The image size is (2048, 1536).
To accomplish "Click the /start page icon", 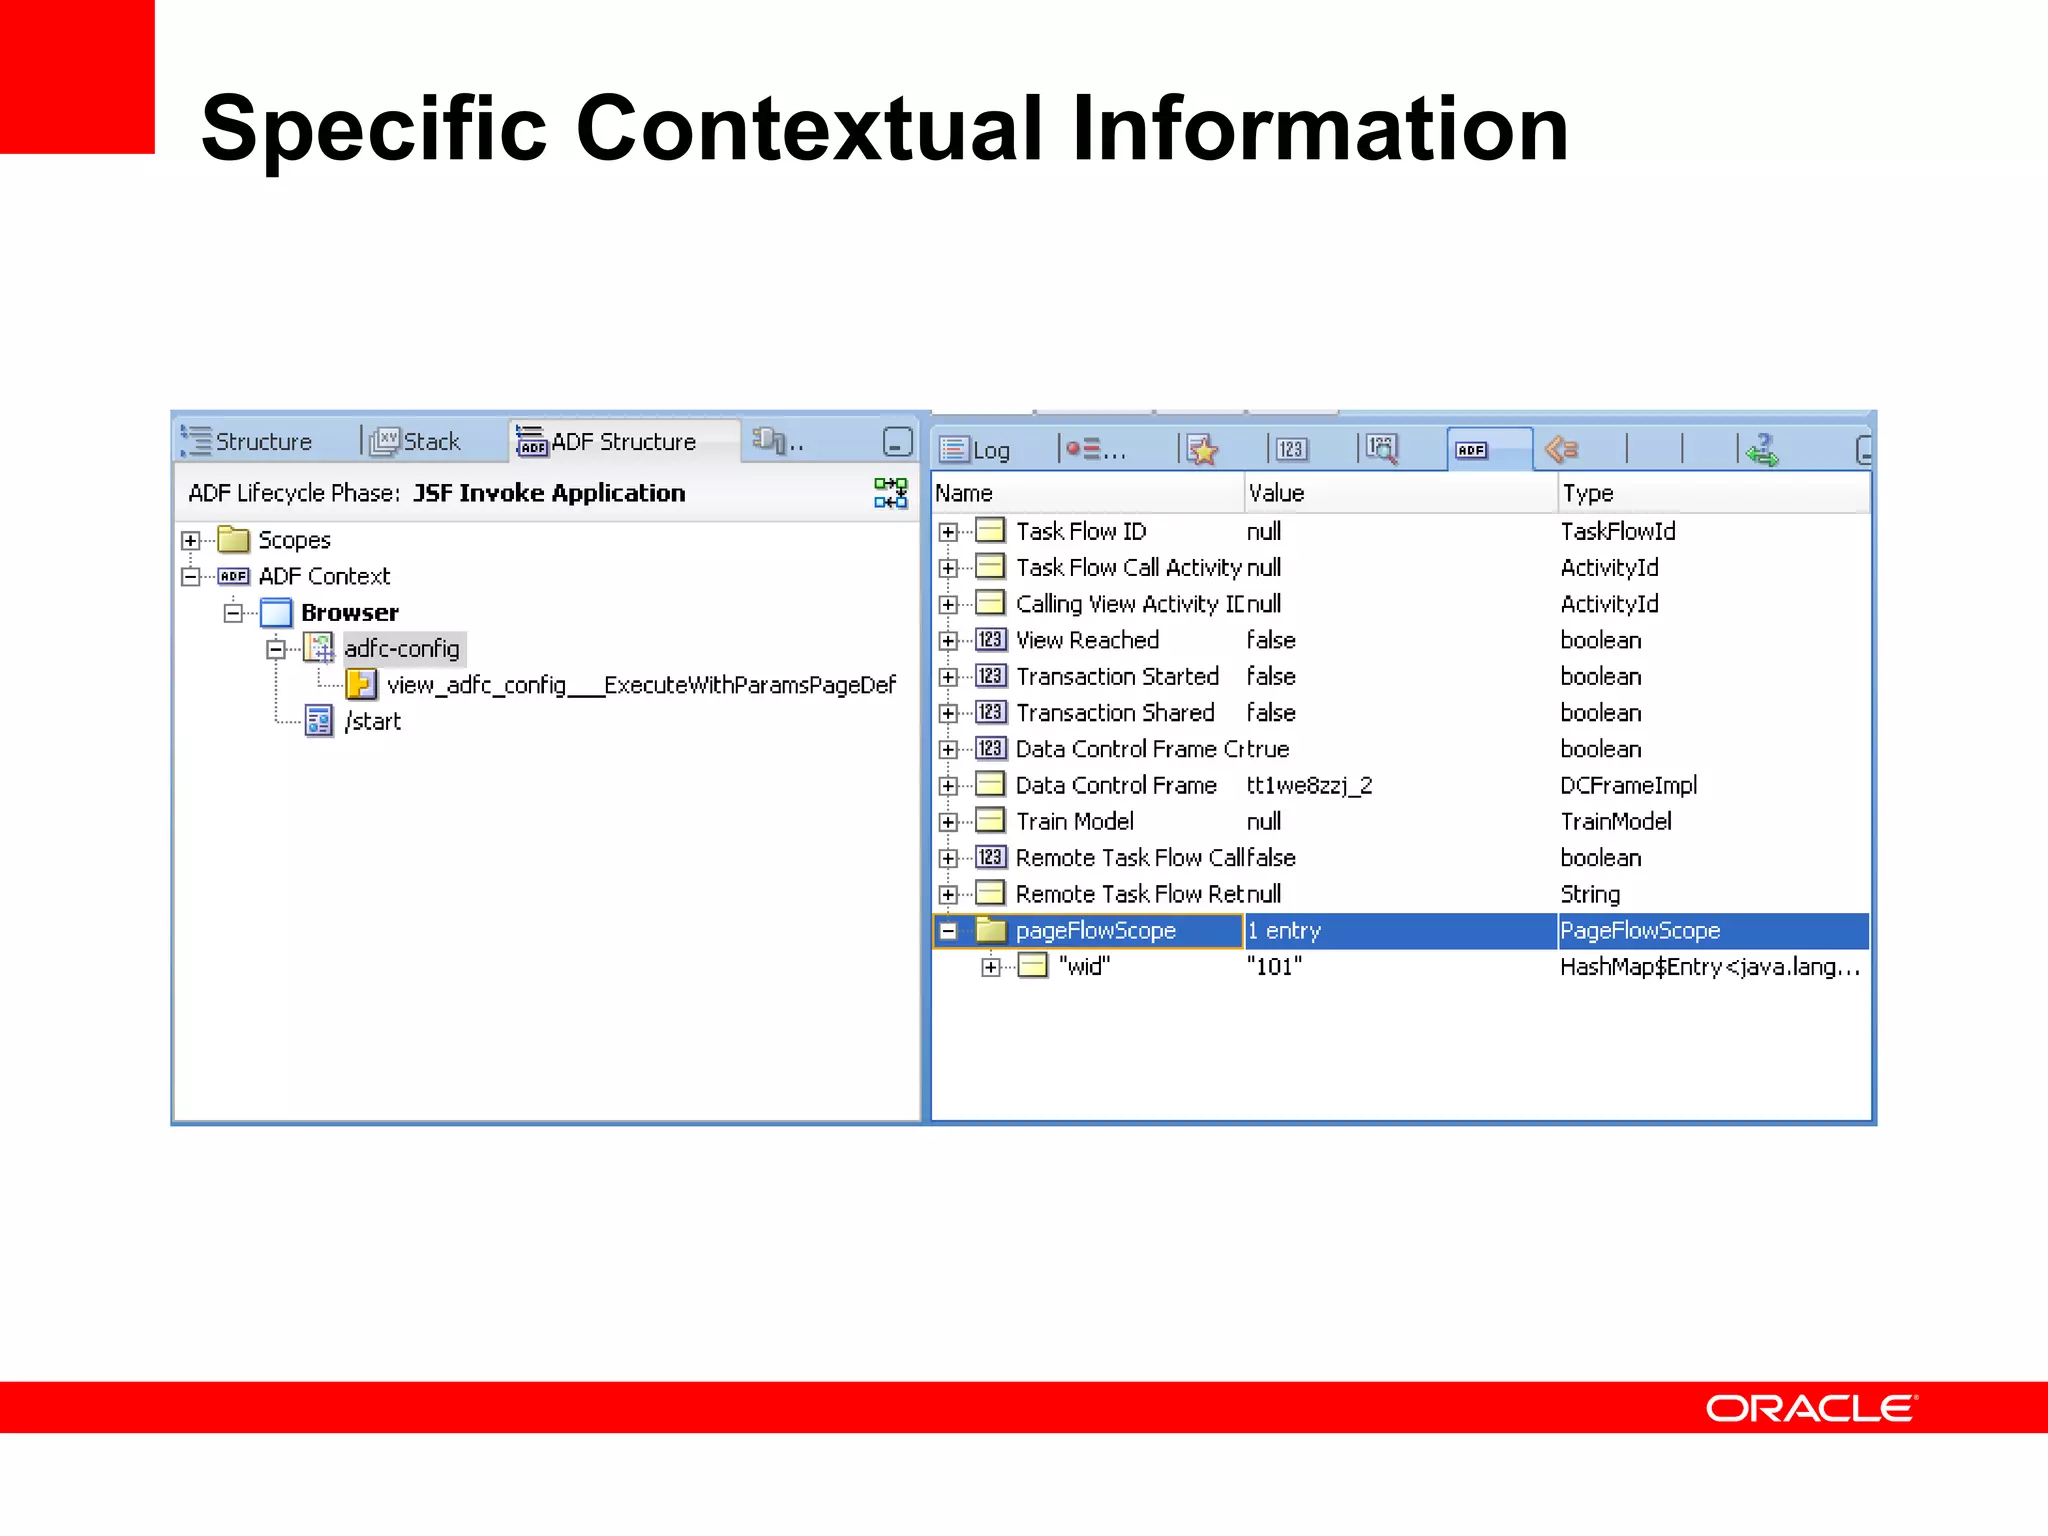I will [x=319, y=721].
